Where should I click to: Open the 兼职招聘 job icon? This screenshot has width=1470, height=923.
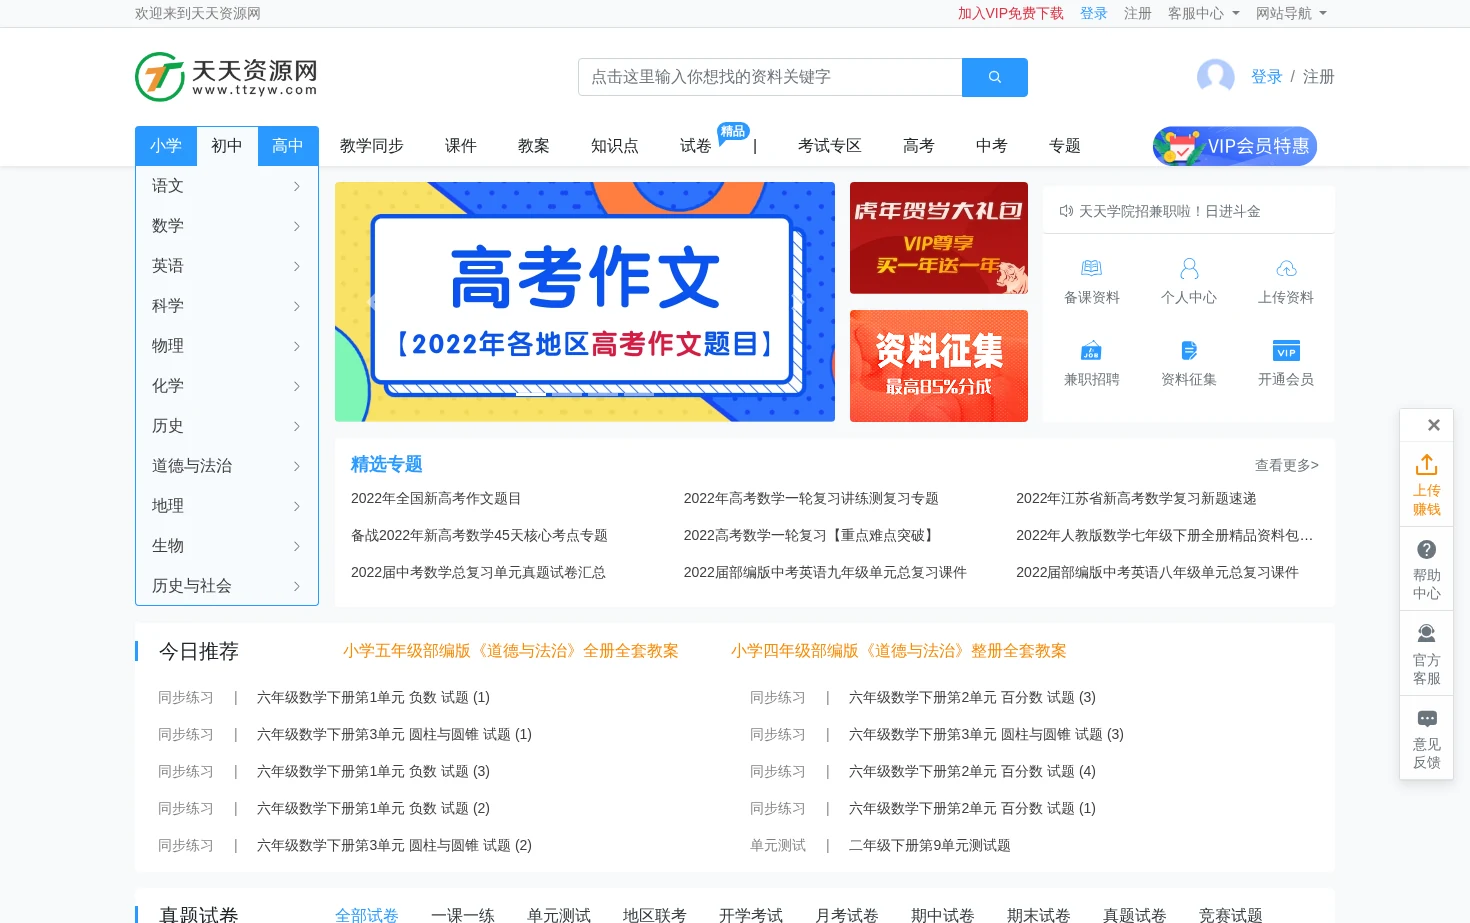click(x=1091, y=351)
